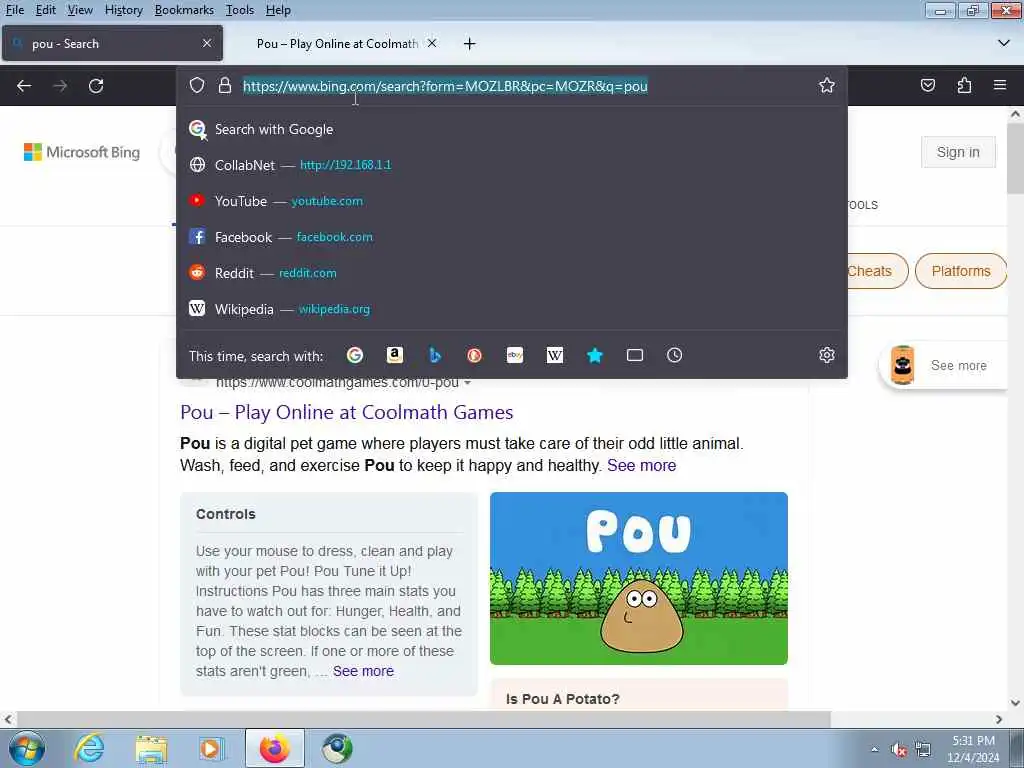Open Windows Explorer folder on taskbar
This screenshot has height=768, width=1024.
(x=151, y=749)
